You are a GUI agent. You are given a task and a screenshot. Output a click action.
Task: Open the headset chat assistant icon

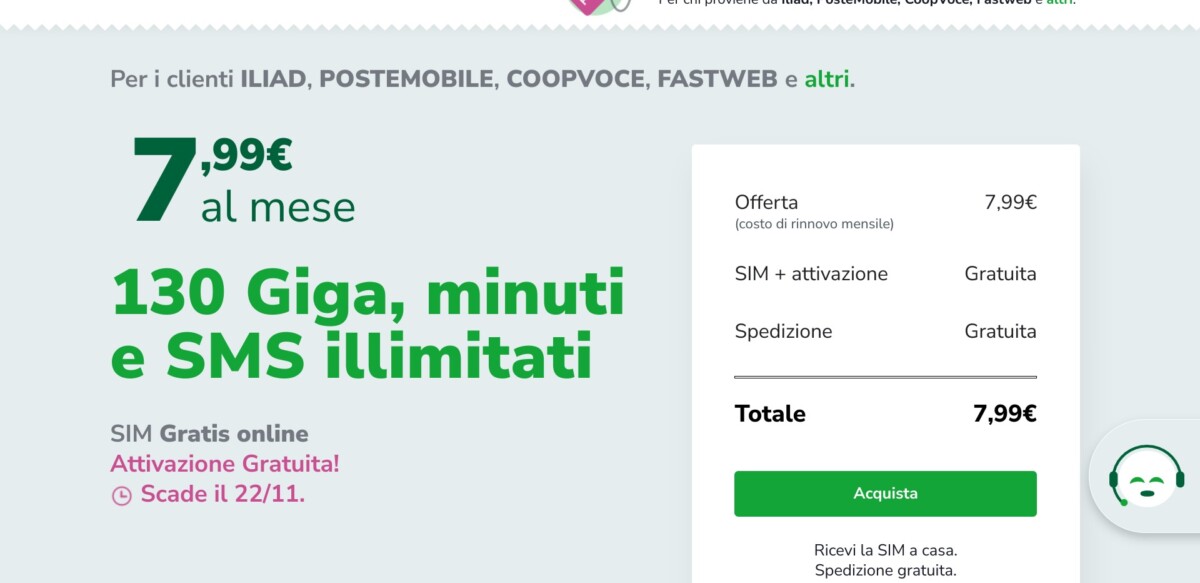coord(1147,476)
